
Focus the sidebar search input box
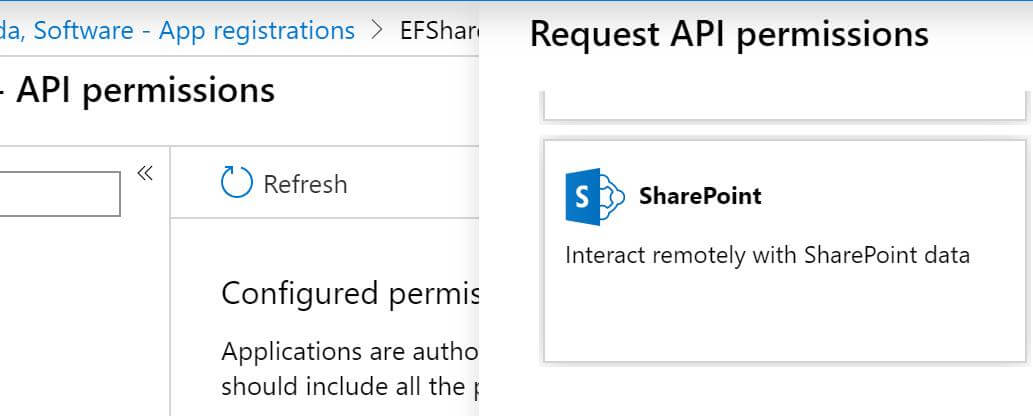60,194
